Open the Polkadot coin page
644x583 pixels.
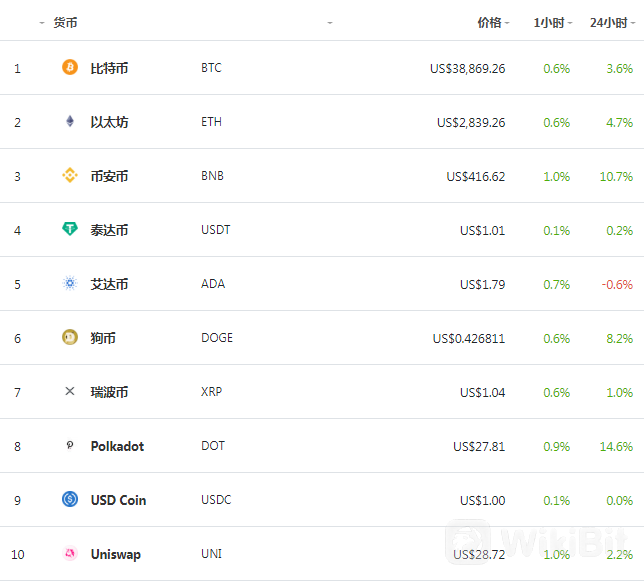(117, 446)
